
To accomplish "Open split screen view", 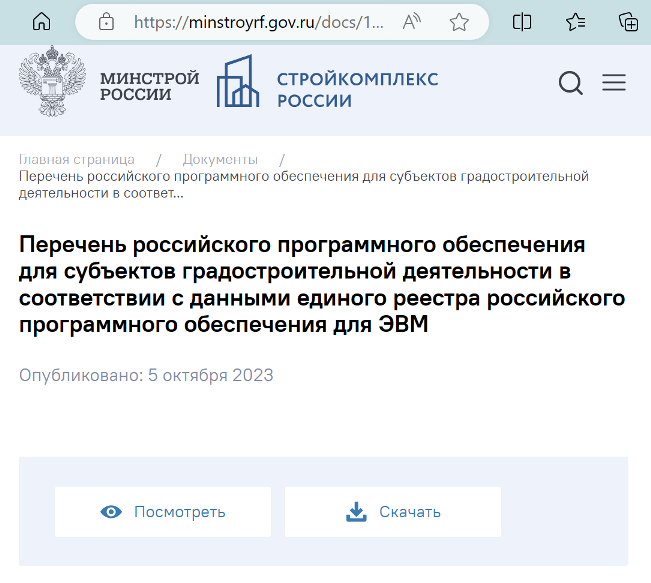I will coord(522,22).
